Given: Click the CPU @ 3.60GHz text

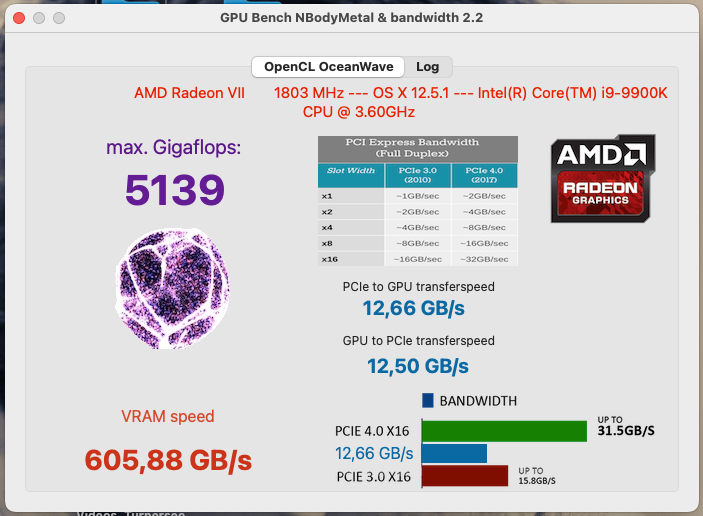Looking at the screenshot, I should [359, 112].
